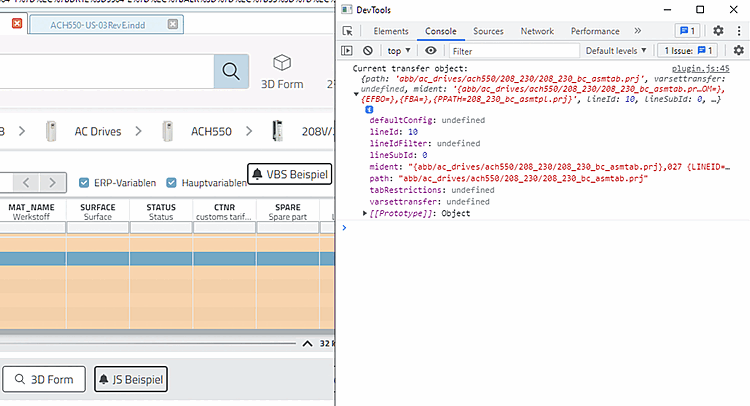750x406 pixels.
Task: Select the blue highlighted table row
Action: tap(167, 259)
